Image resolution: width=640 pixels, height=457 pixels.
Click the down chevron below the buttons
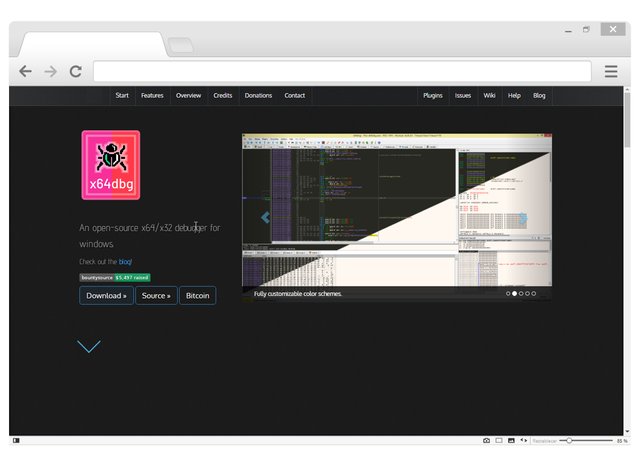89,346
